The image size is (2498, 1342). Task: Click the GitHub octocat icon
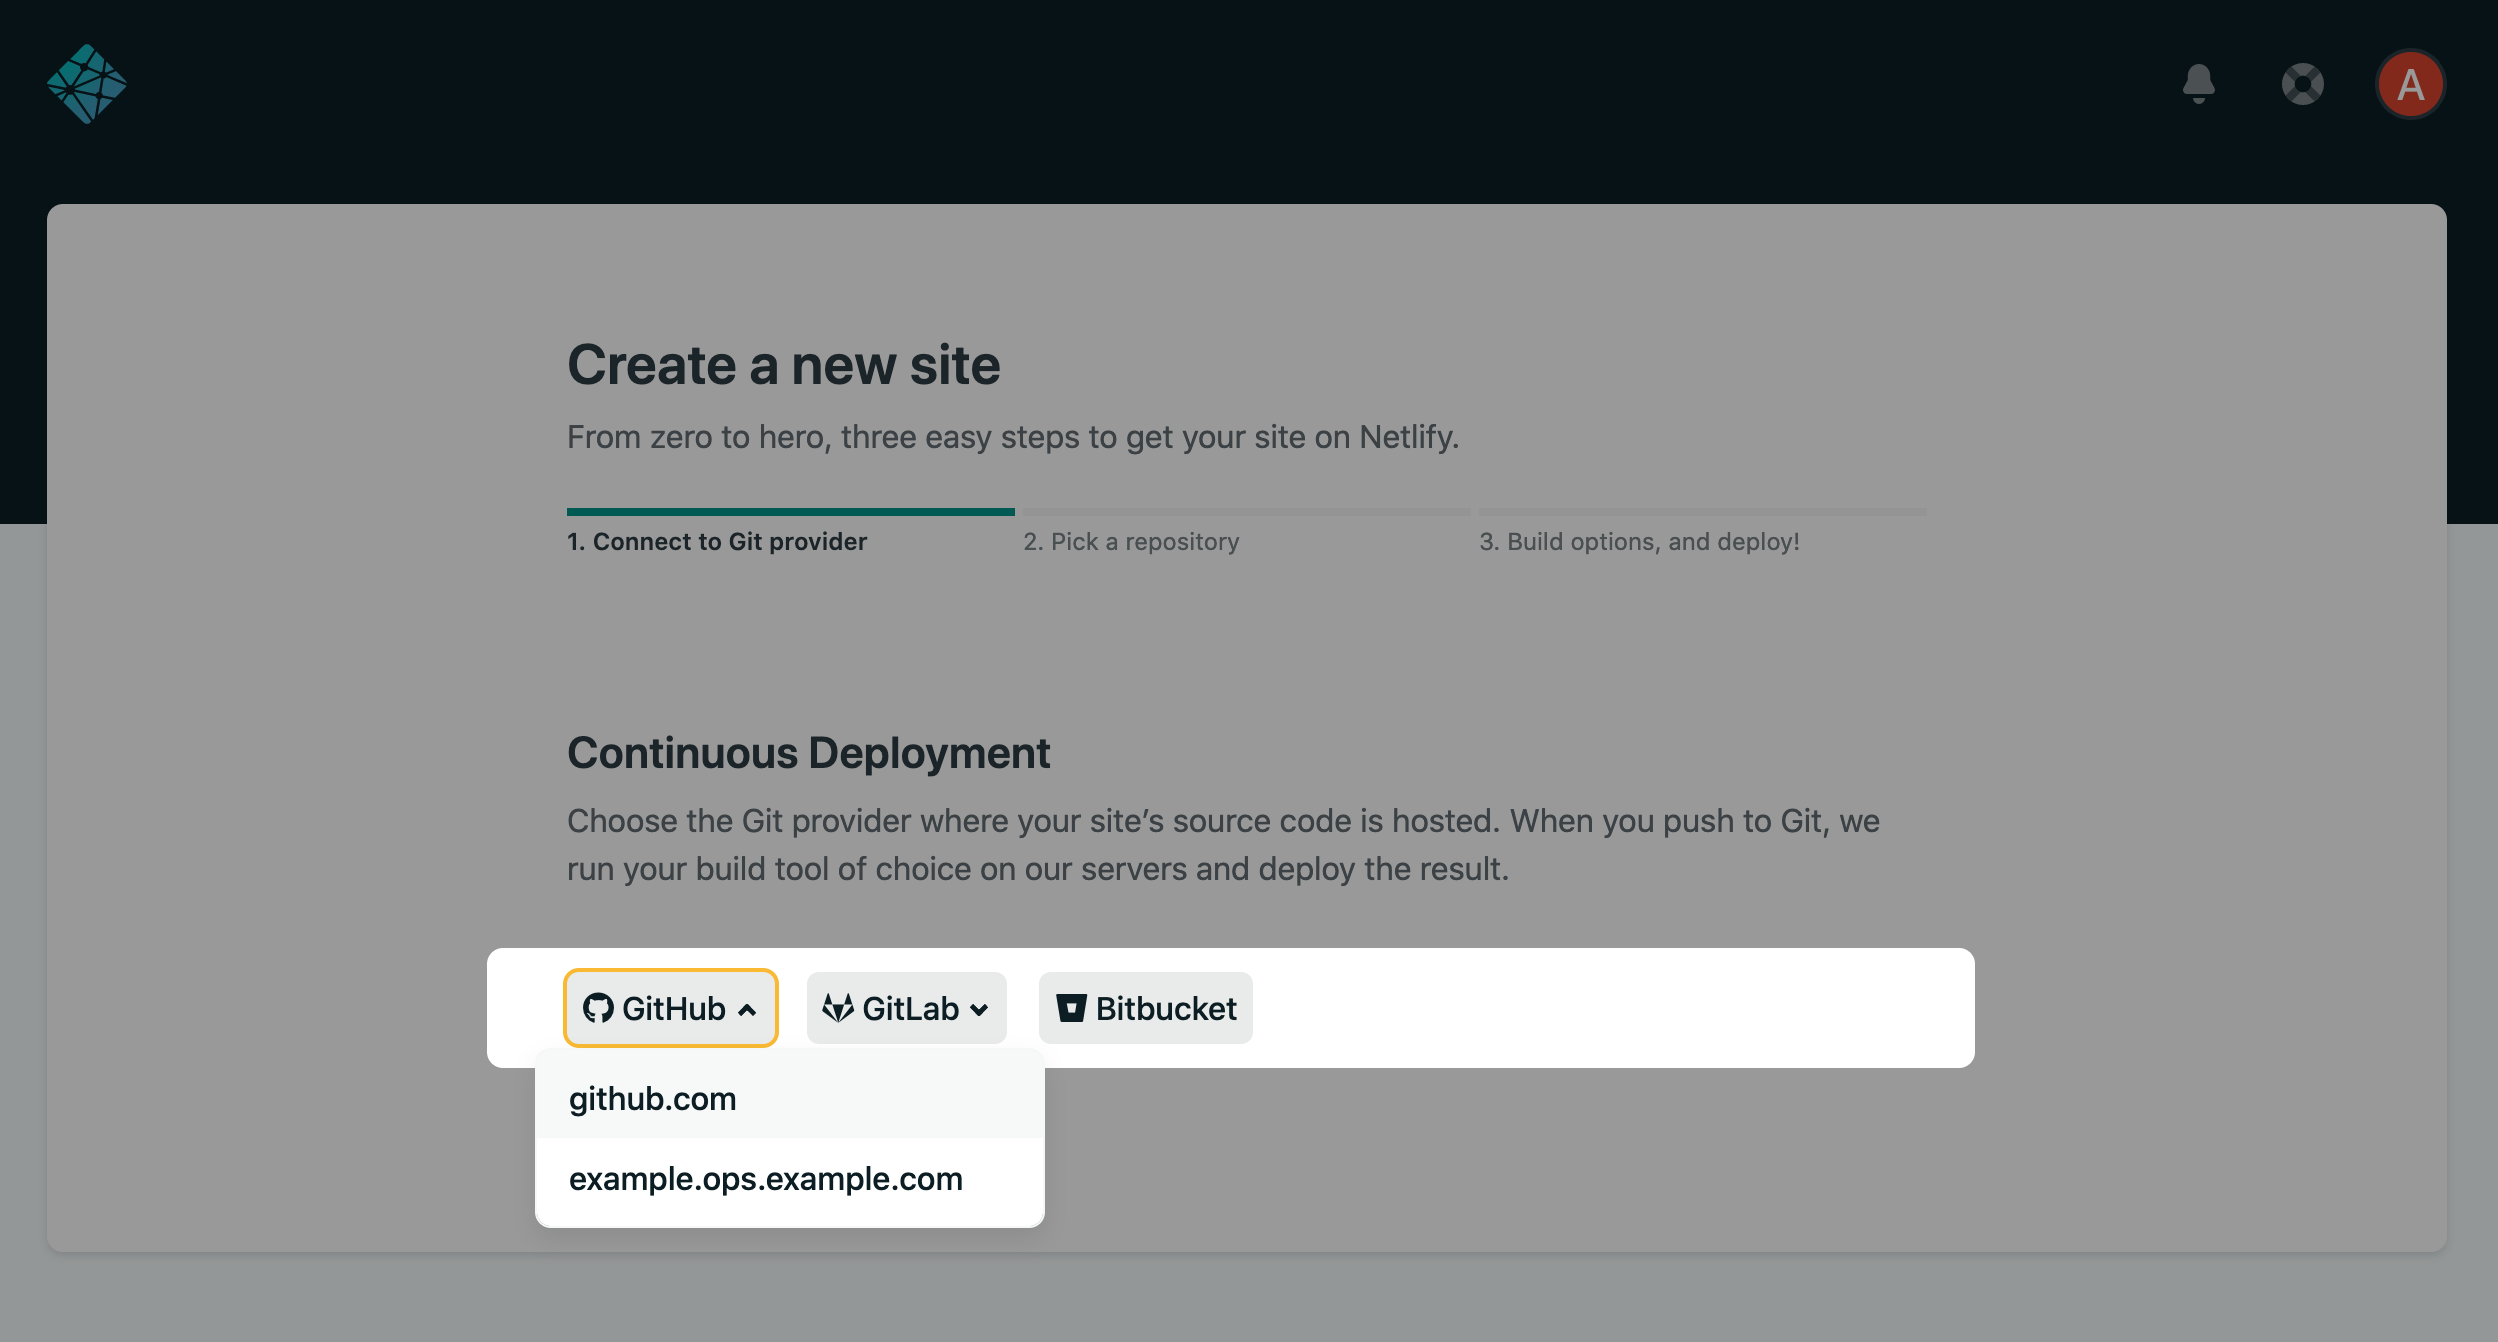pos(598,1009)
